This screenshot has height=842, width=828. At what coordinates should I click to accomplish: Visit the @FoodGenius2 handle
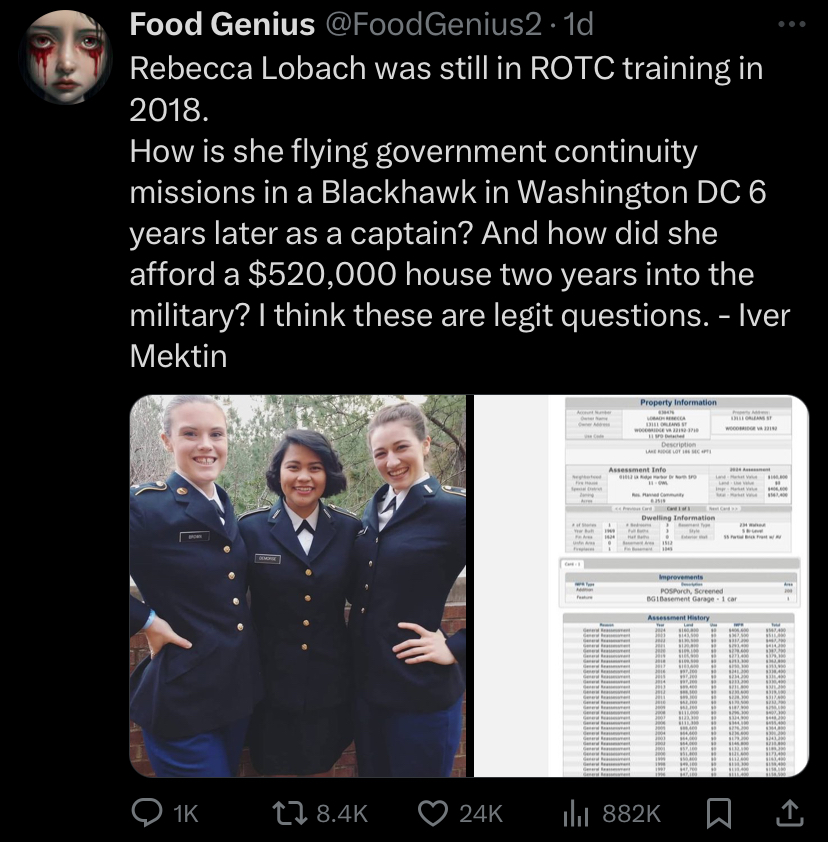[x=434, y=25]
